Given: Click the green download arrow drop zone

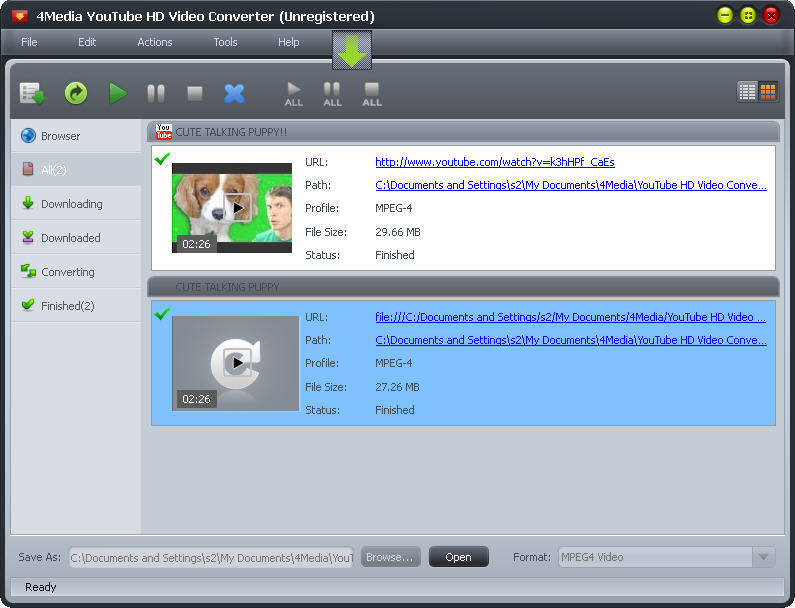Looking at the screenshot, I should click(x=352, y=50).
